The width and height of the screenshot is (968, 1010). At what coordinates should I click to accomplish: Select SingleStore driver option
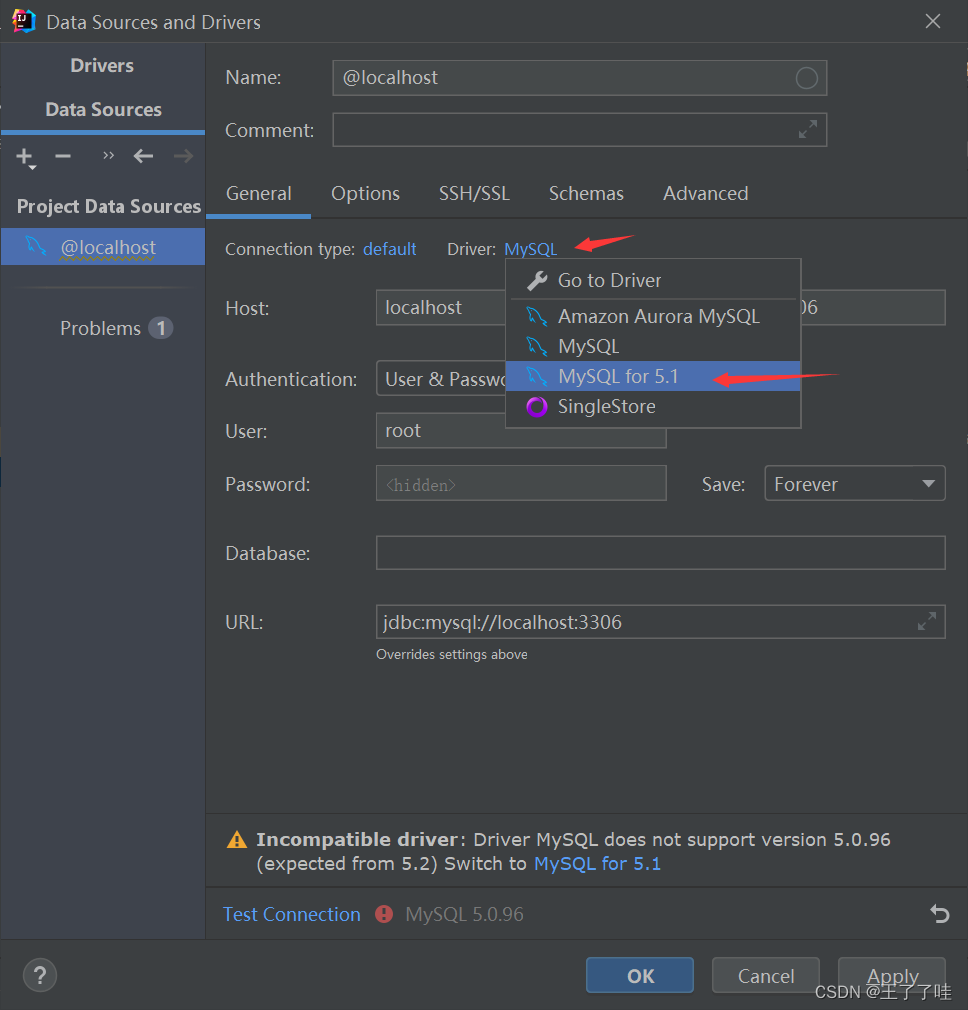(x=653, y=406)
